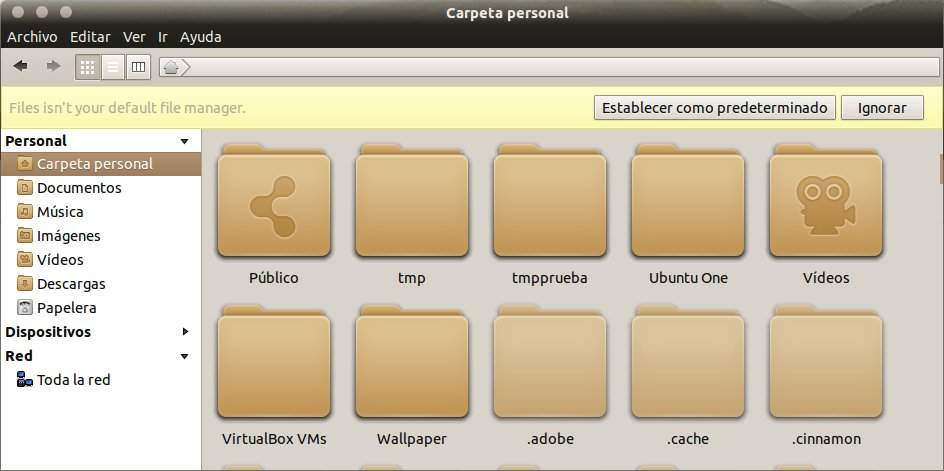Open the Wallpaper folder icon
944x471 pixels.
pyautogui.click(x=412, y=362)
